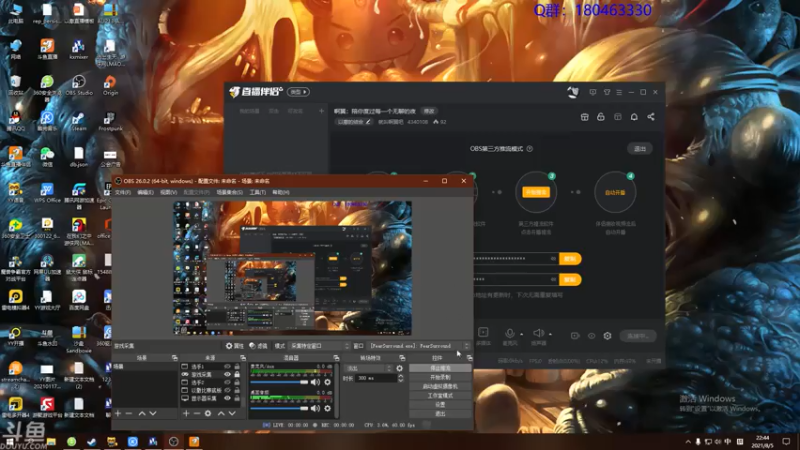
Task: Adjust the desktop audio volume slider
Action: point(280,408)
